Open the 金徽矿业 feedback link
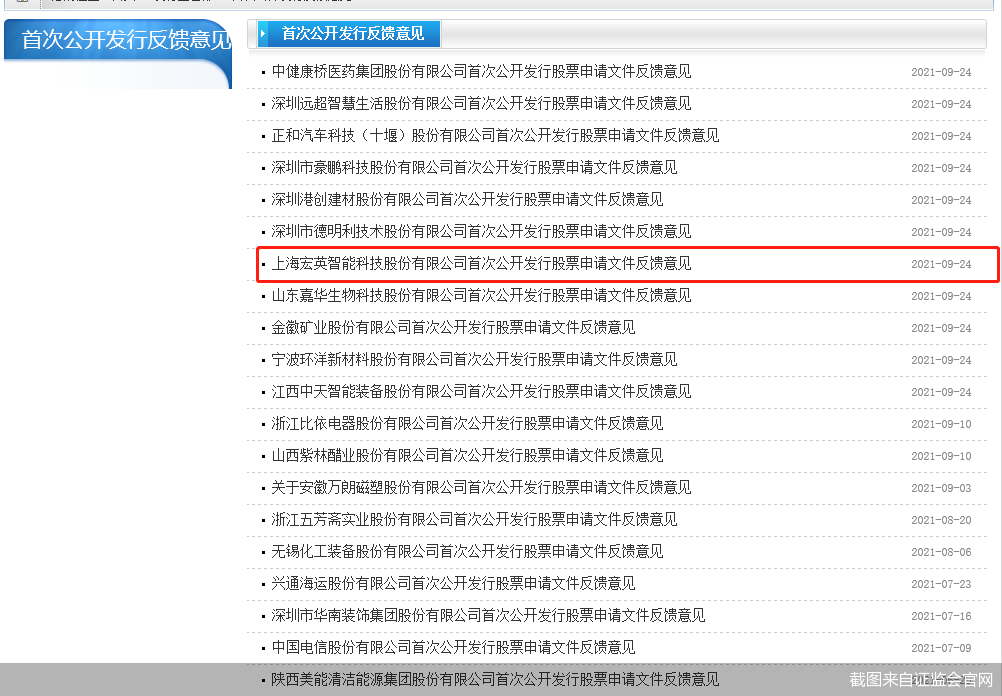This screenshot has width=1002, height=696. [x=453, y=327]
